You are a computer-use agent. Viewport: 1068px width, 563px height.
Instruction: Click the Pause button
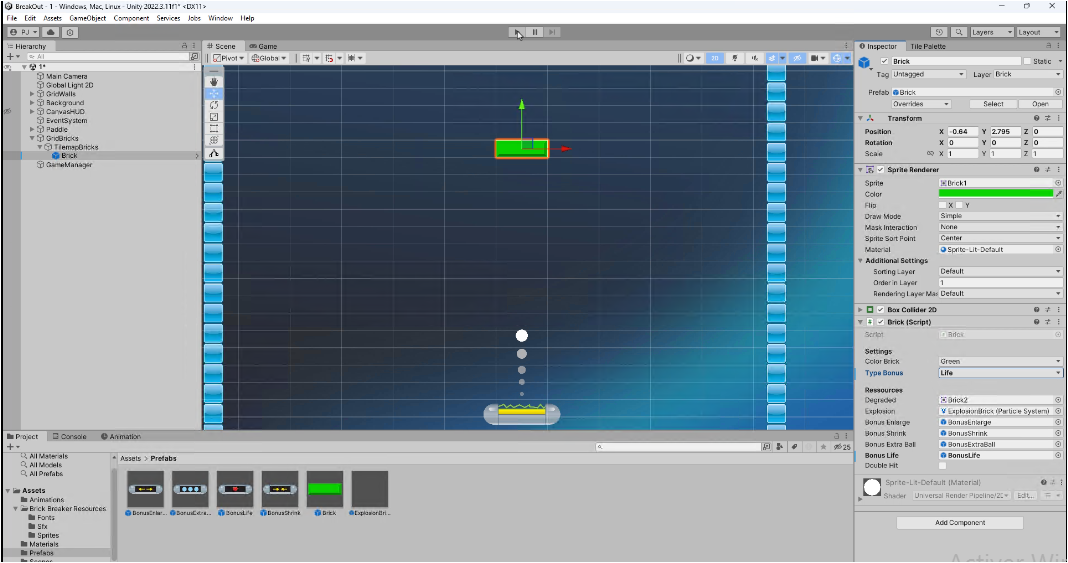click(x=535, y=32)
